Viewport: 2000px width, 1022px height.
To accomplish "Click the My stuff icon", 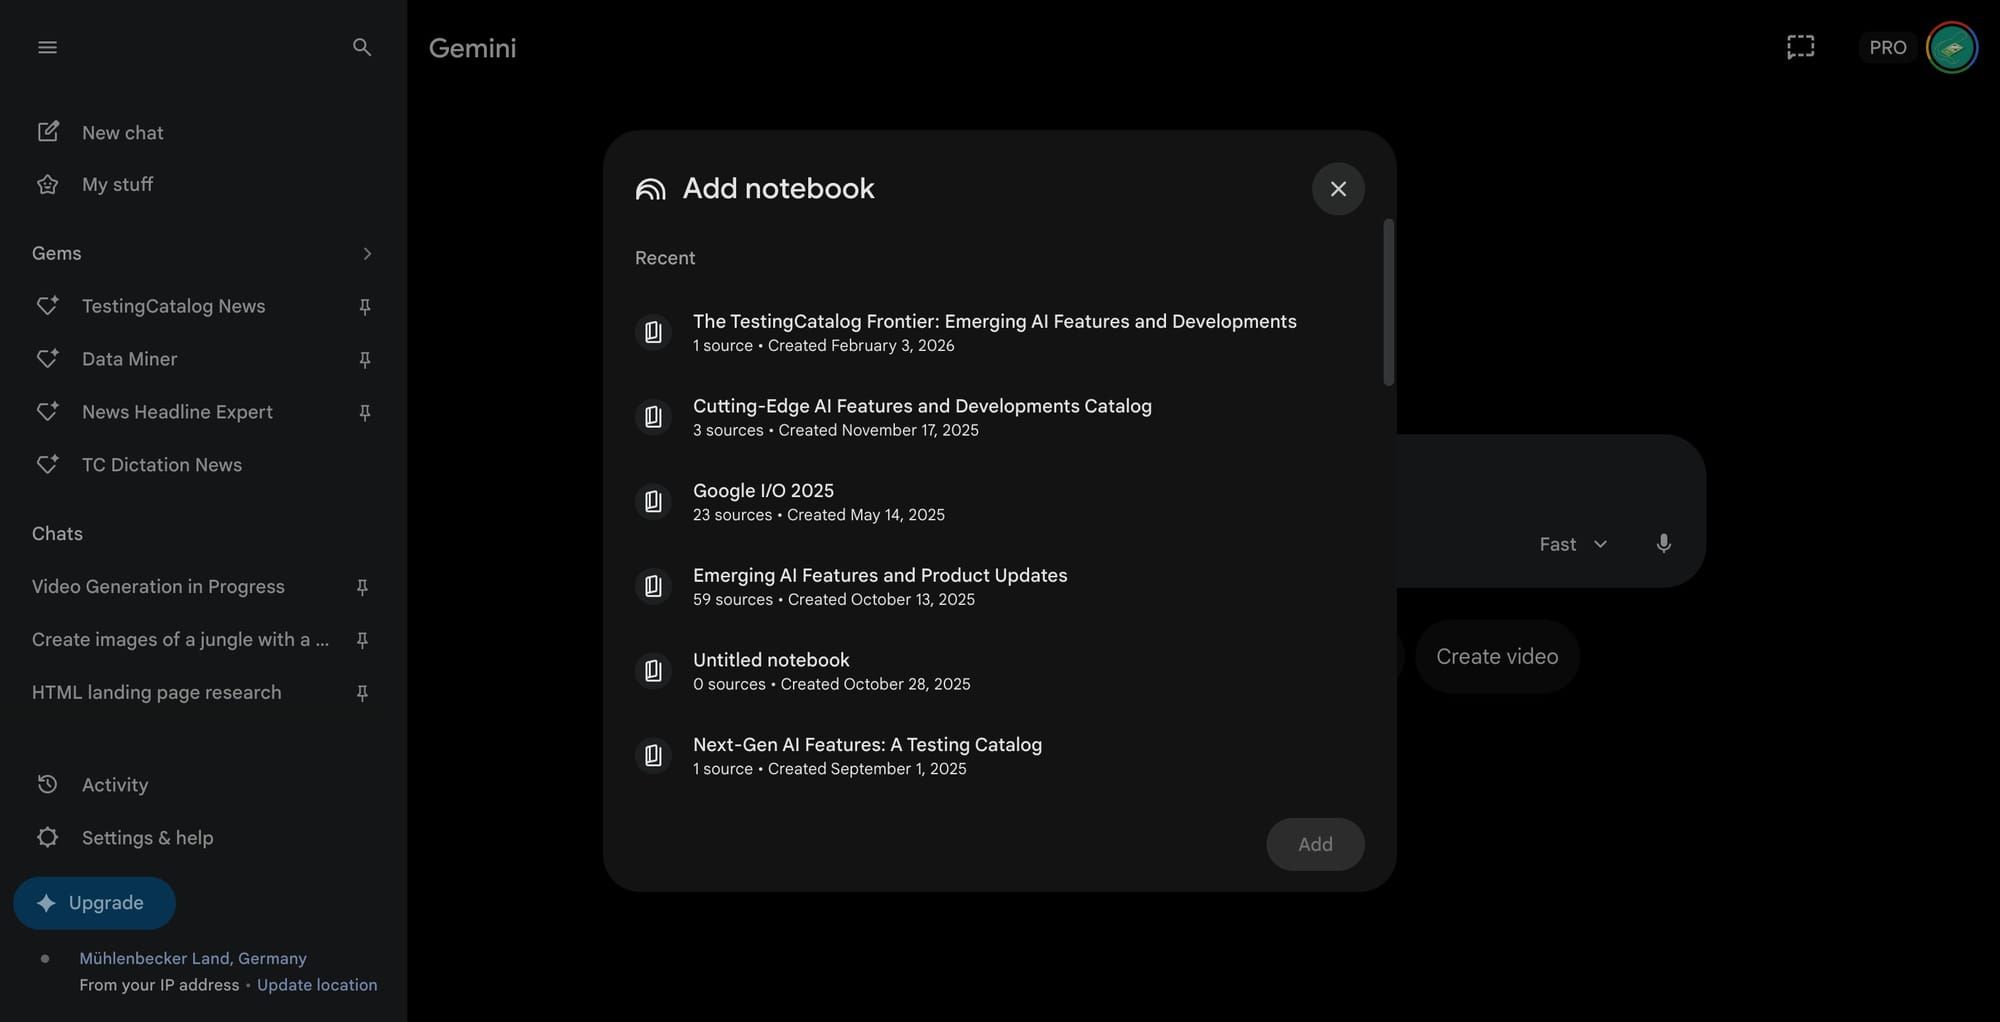I will (47, 184).
